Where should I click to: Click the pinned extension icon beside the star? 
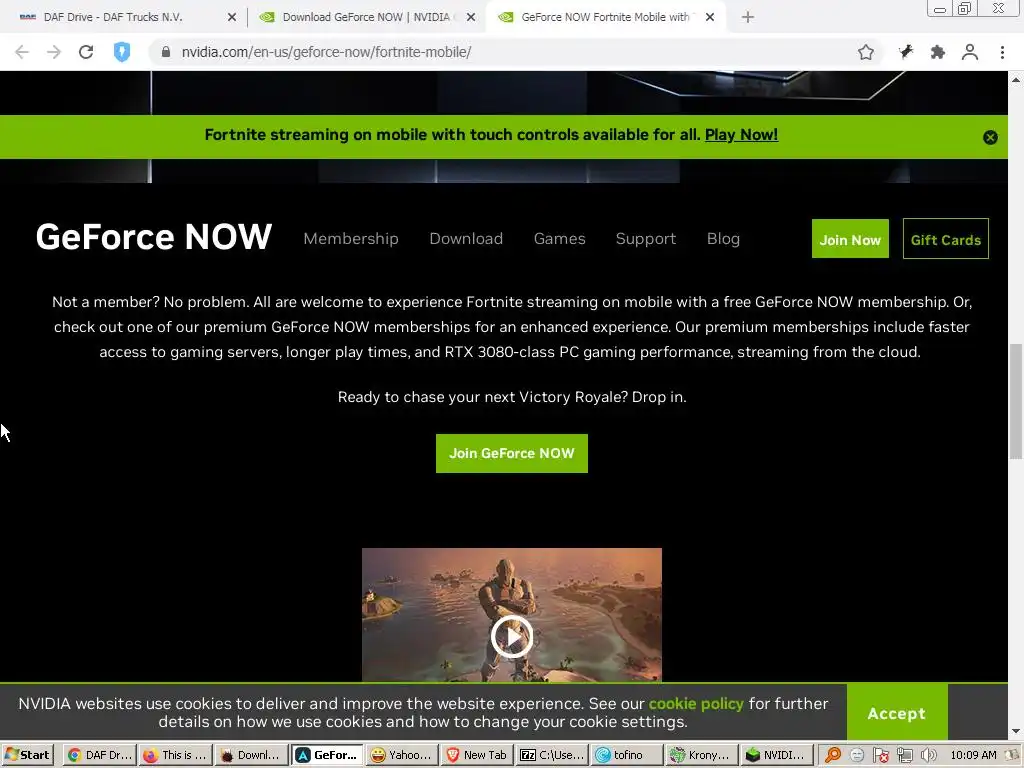906,52
